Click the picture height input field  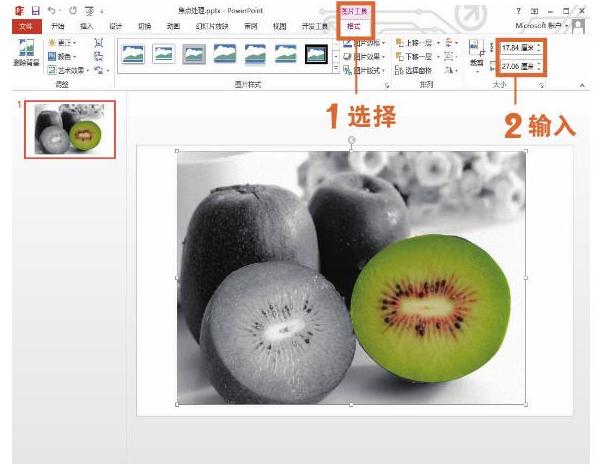521,48
